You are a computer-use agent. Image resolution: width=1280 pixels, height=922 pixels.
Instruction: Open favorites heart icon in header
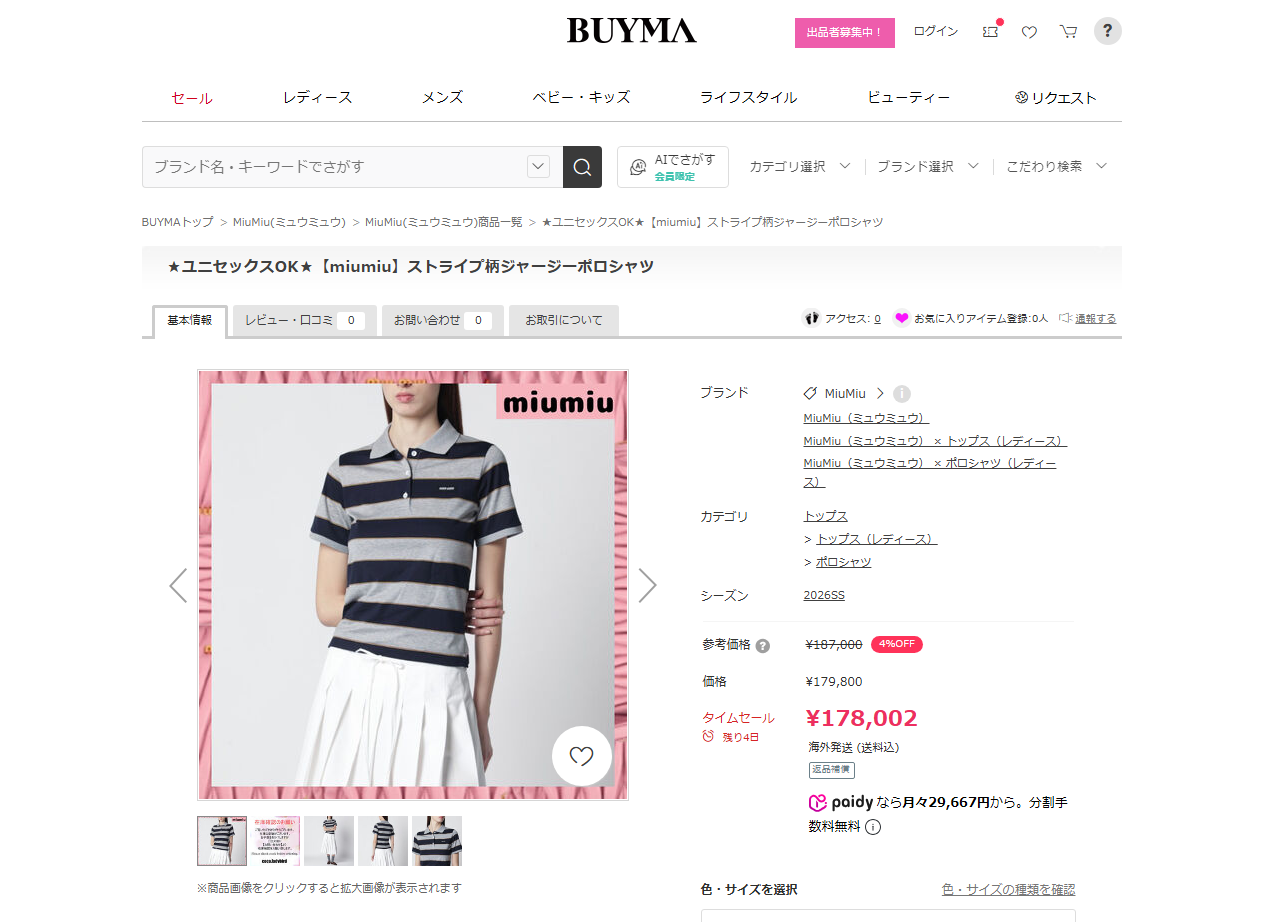(1029, 32)
